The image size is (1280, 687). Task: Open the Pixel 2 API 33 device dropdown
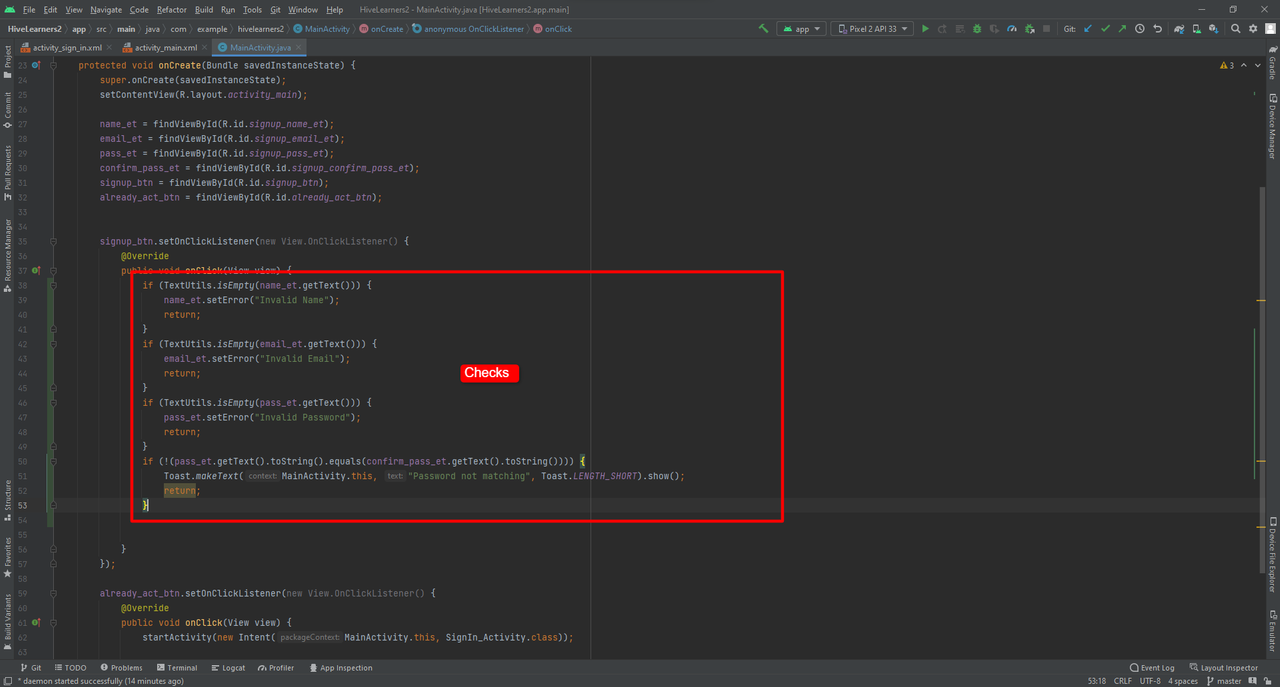pyautogui.click(x=872, y=29)
